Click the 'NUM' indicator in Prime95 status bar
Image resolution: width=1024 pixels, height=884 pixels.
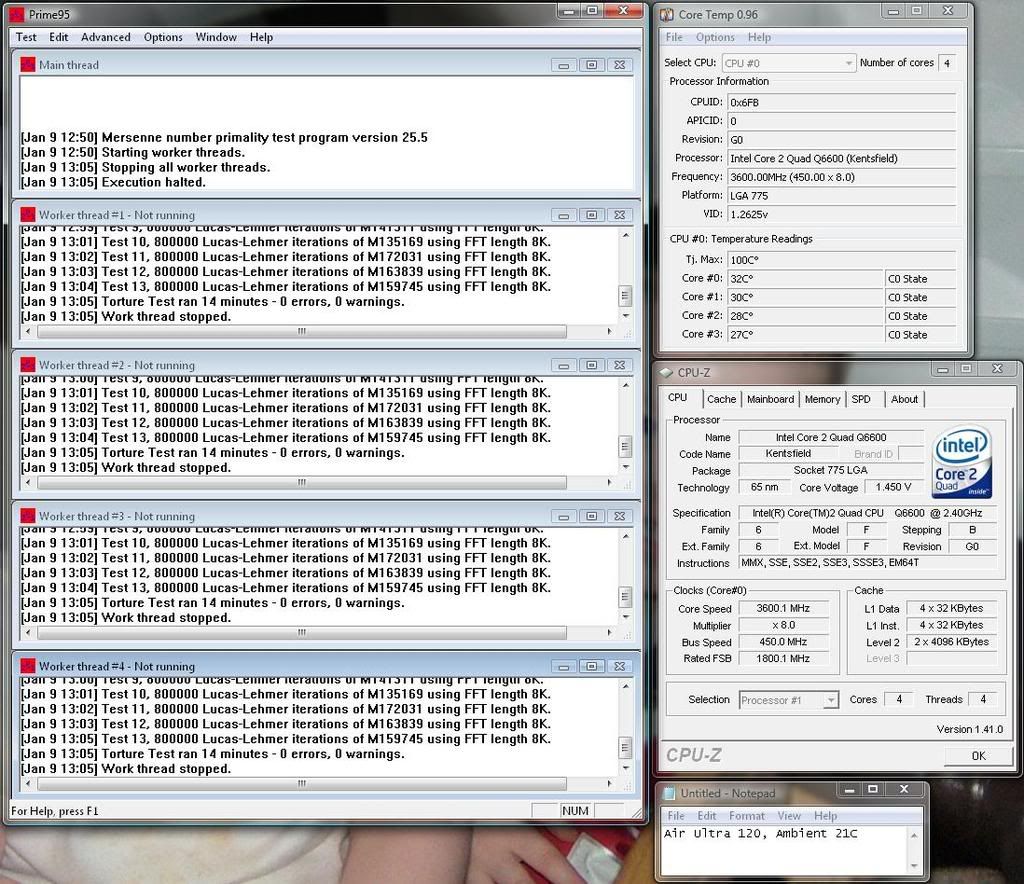(575, 811)
